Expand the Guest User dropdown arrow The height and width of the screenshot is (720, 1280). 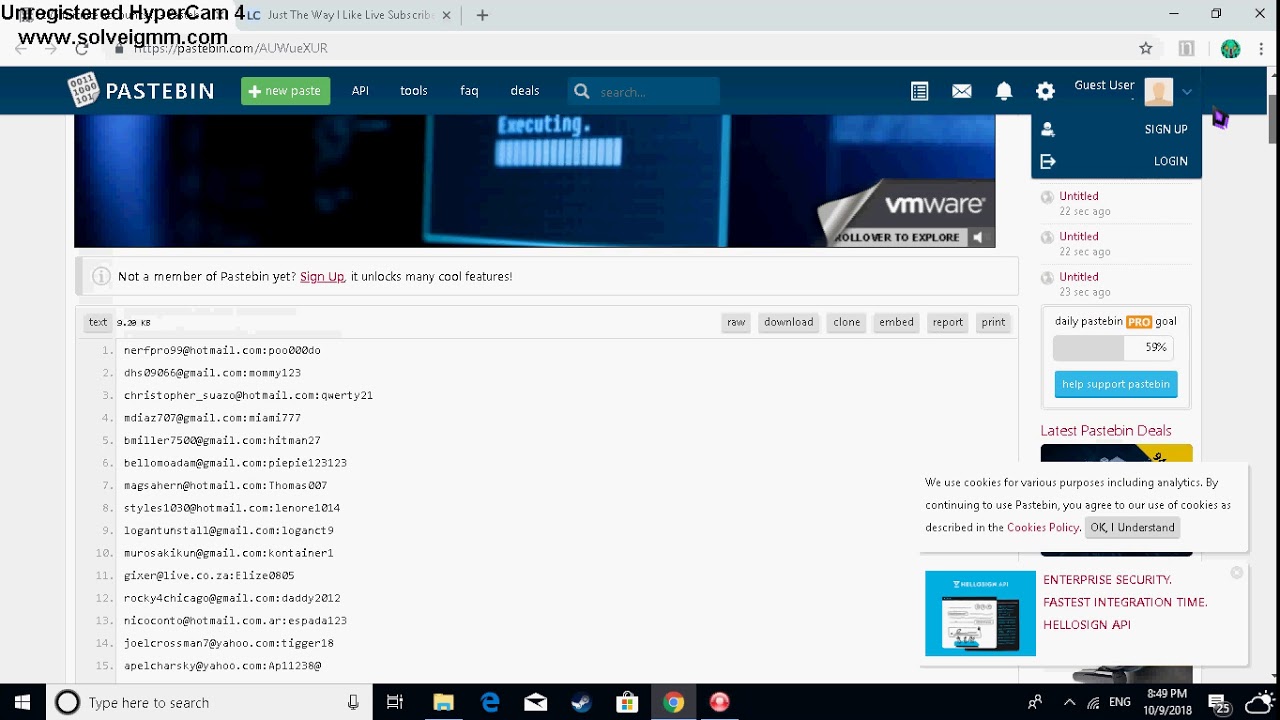point(1187,92)
